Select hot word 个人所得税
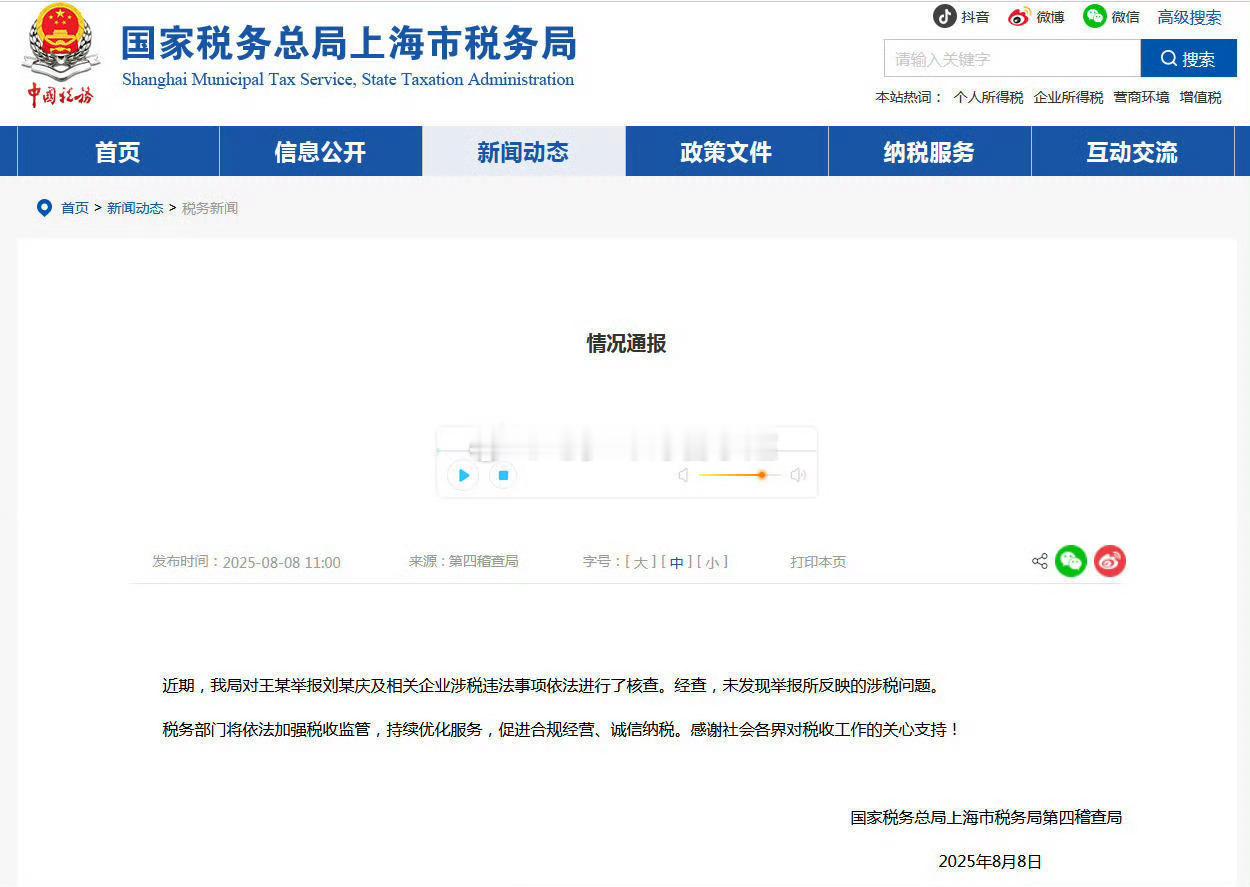 pyautogui.click(x=988, y=97)
